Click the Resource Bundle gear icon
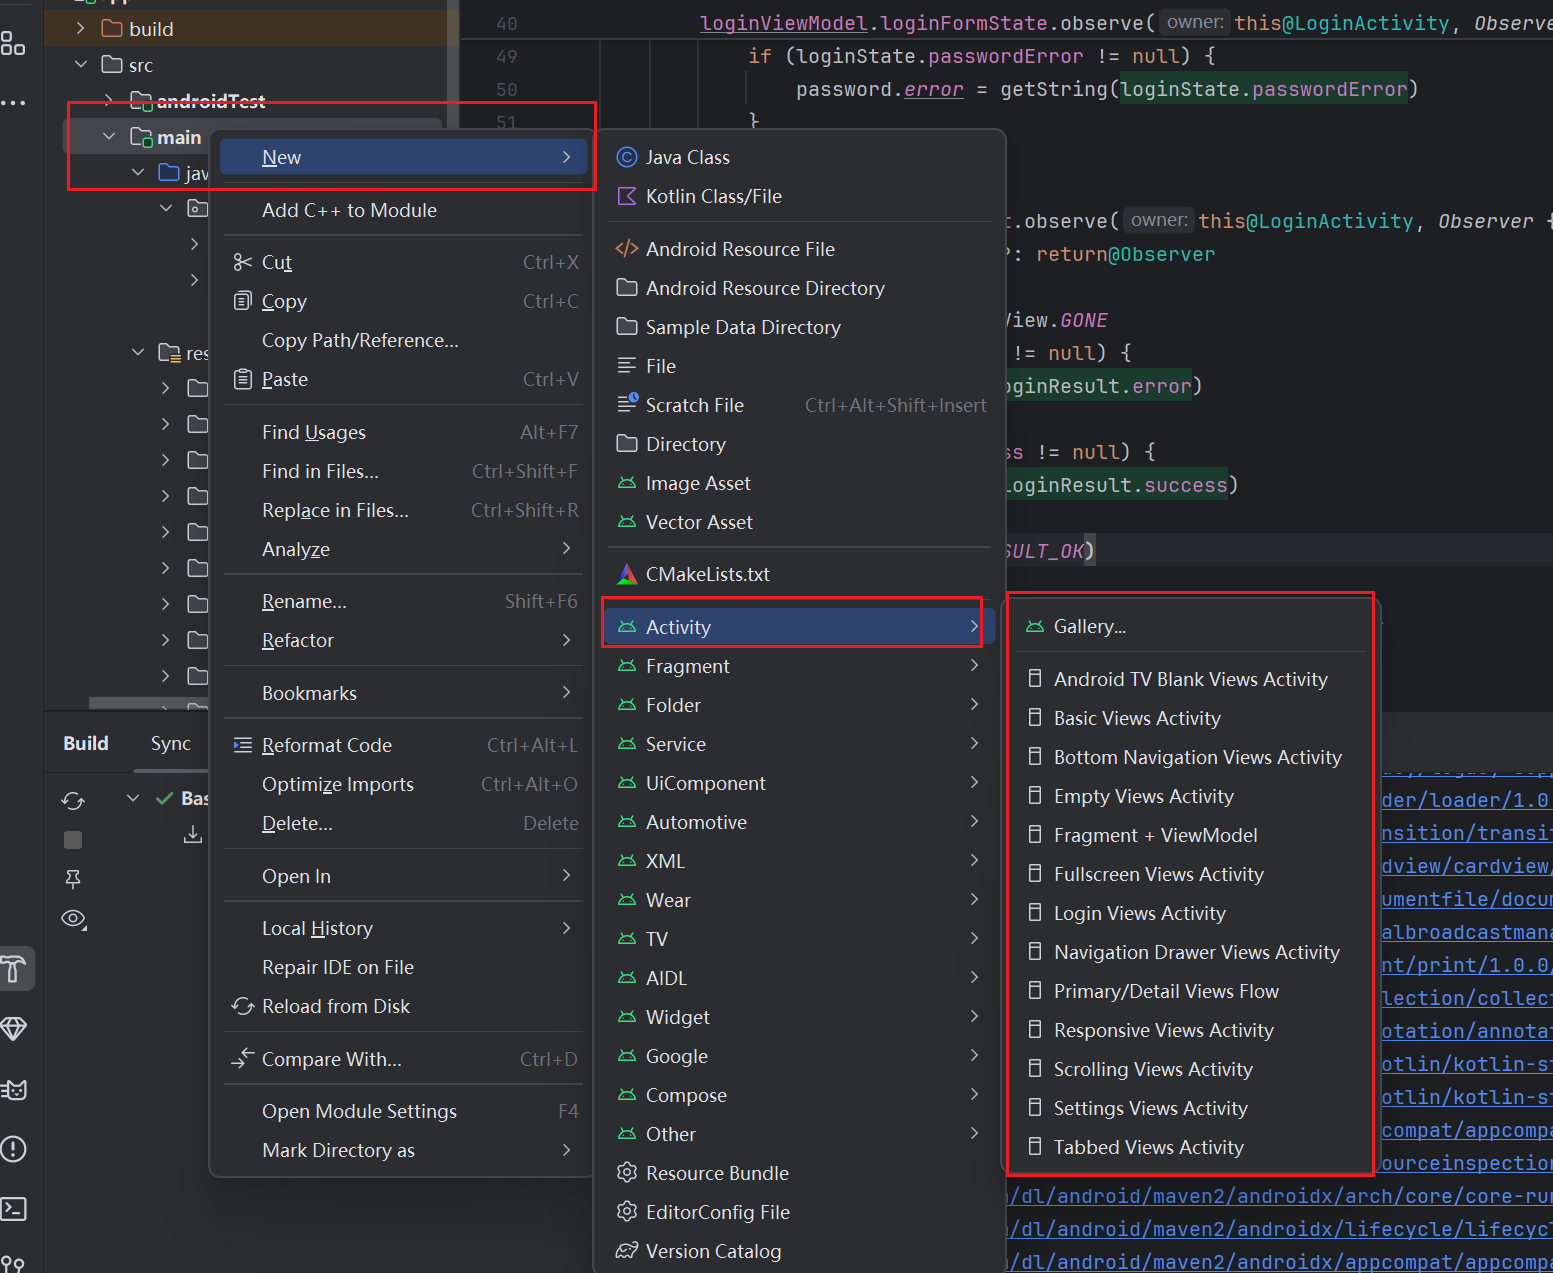The height and width of the screenshot is (1273, 1553). tap(627, 1172)
